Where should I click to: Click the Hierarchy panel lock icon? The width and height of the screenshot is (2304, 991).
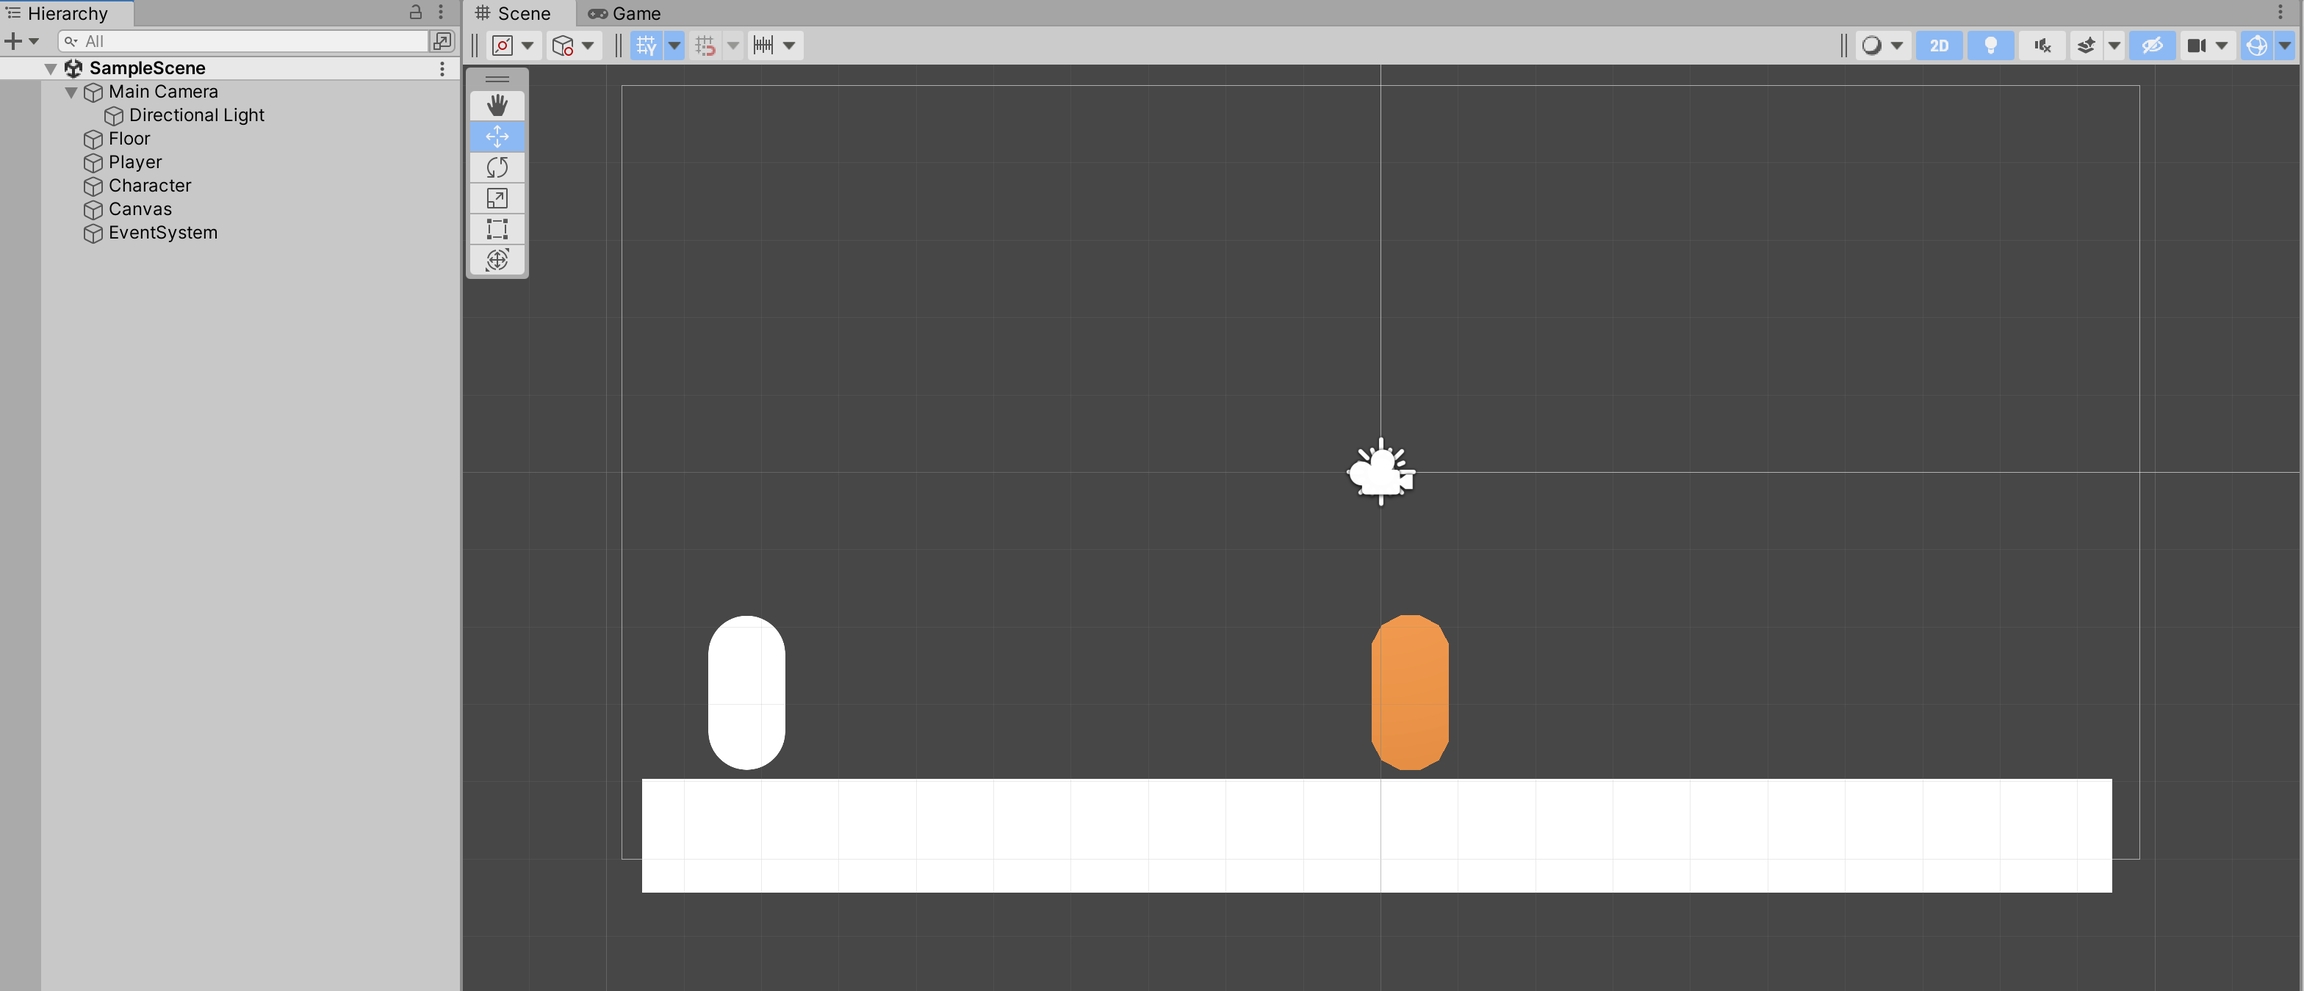415,13
